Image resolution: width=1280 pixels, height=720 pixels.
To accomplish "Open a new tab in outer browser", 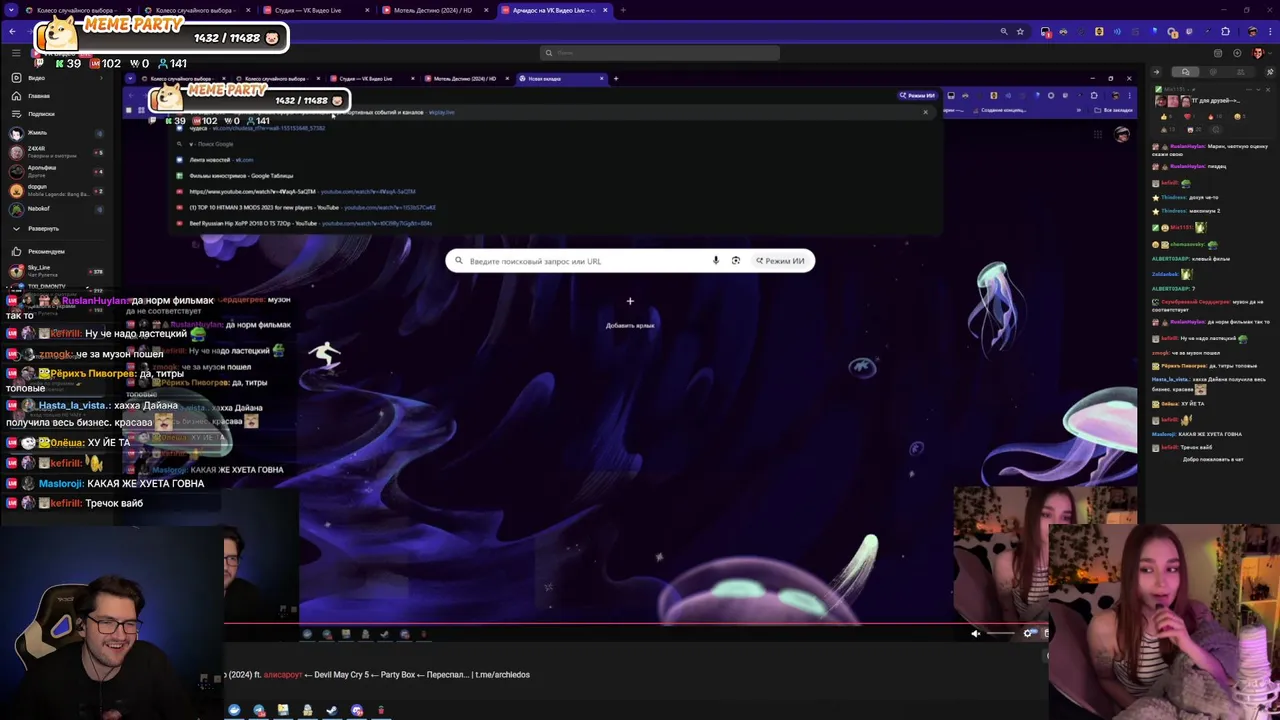I will [623, 10].
